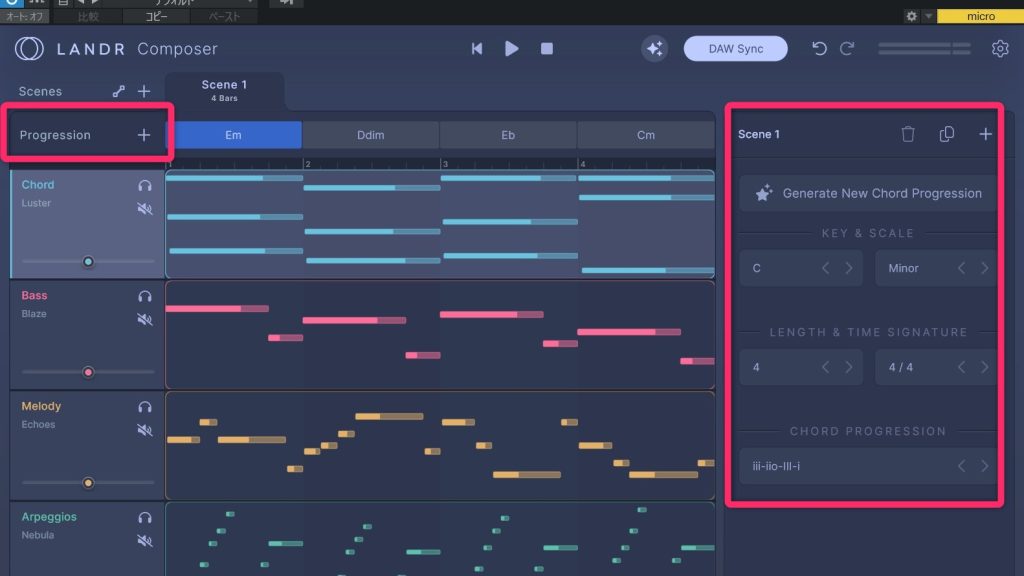1024x576 pixels.
Task: Click the undo arrow icon
Action: (820, 48)
